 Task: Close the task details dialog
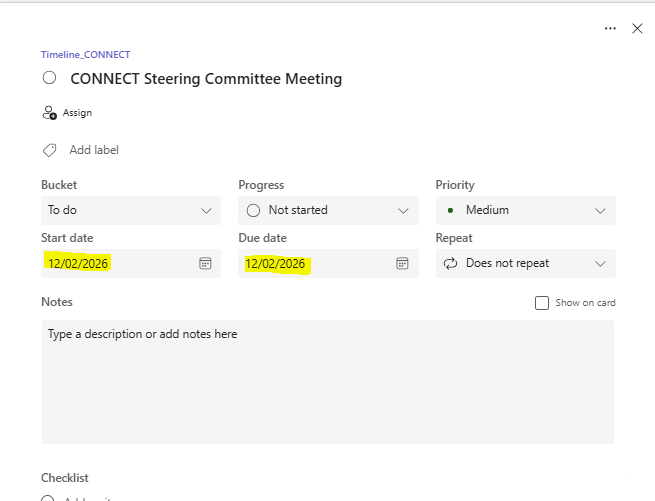point(637,29)
